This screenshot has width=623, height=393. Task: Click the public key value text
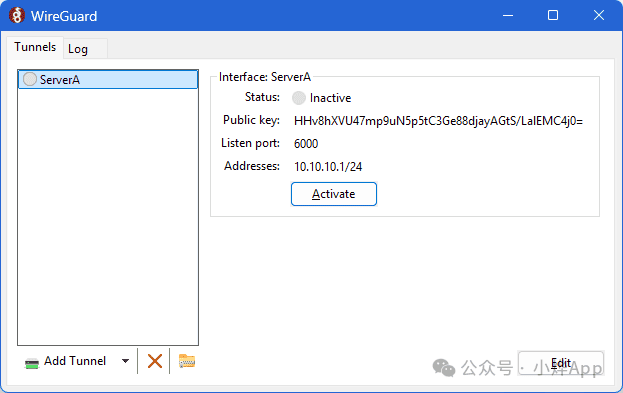pyautogui.click(x=438, y=121)
